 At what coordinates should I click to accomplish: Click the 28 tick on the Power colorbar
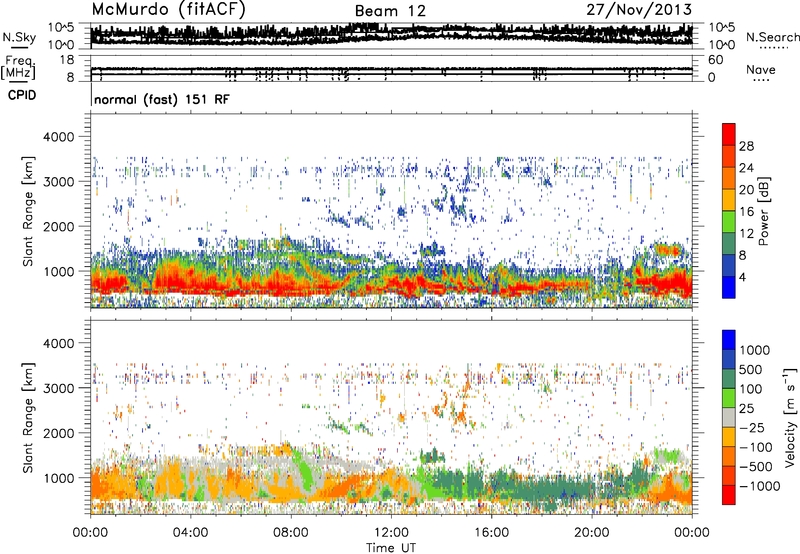[x=746, y=146]
